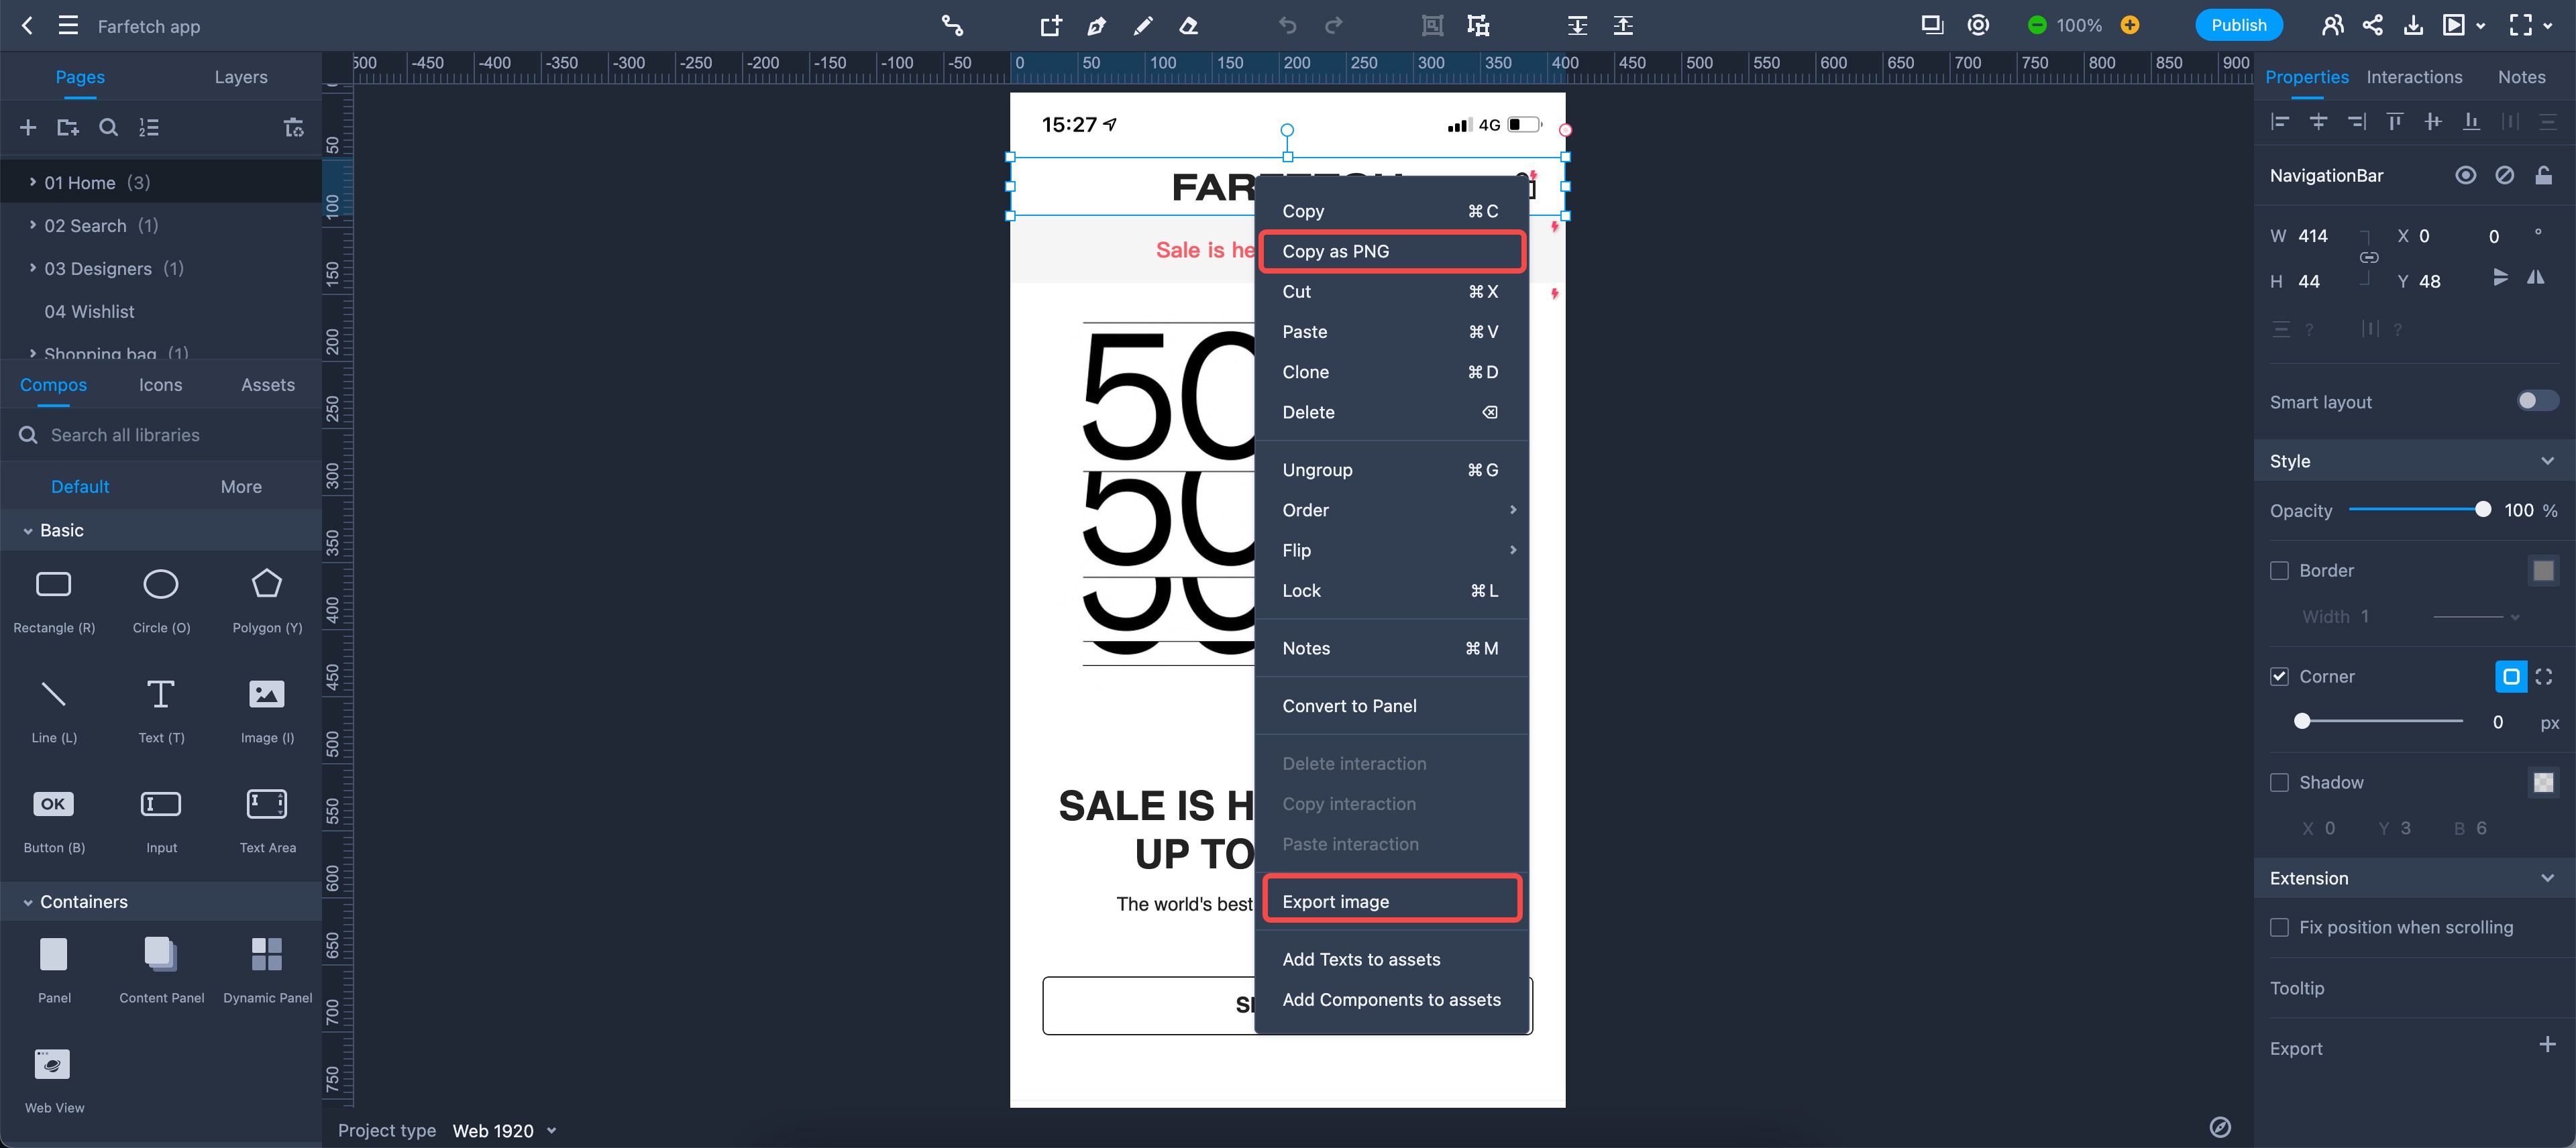Click the Ungroup icon in toolbar
The width and height of the screenshot is (2576, 1148).
[1478, 25]
